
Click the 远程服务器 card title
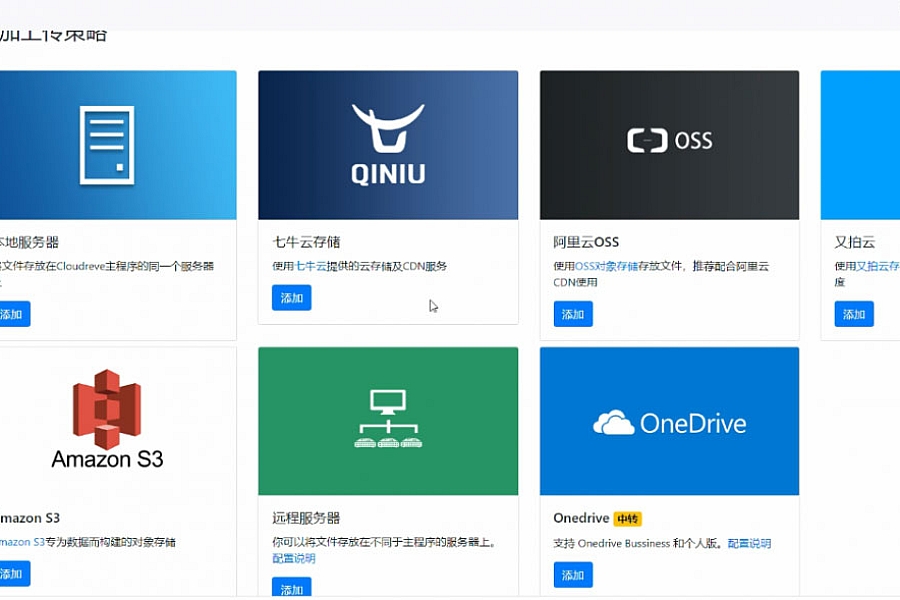tap(306, 518)
